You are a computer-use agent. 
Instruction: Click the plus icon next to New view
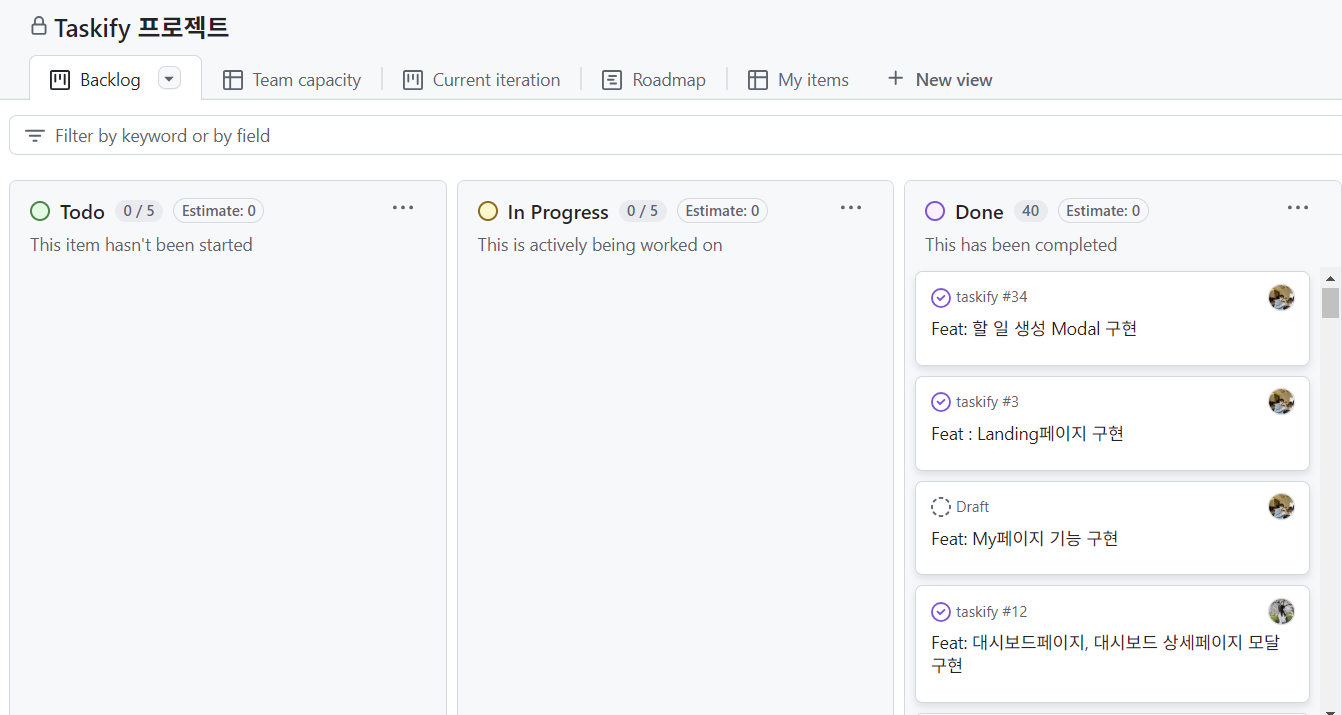click(896, 79)
